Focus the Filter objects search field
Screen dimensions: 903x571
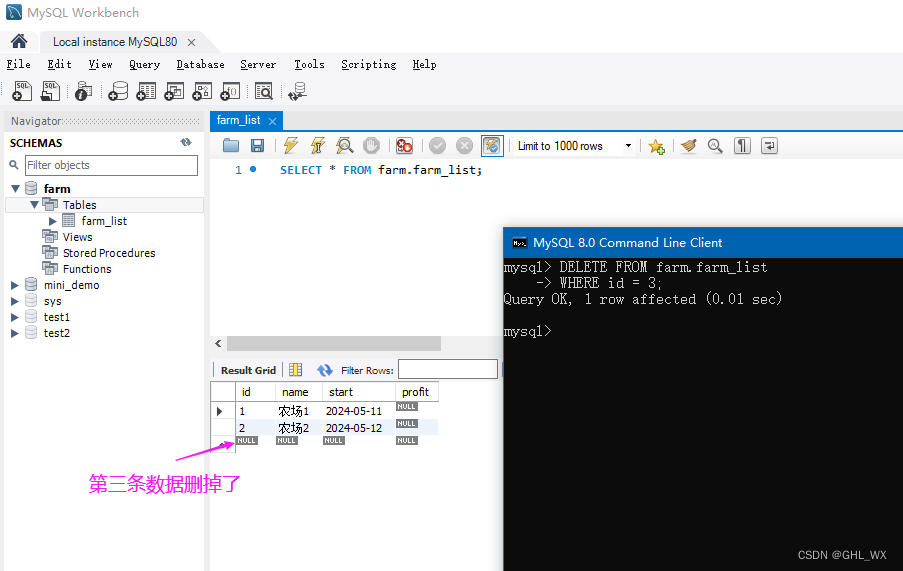111,165
